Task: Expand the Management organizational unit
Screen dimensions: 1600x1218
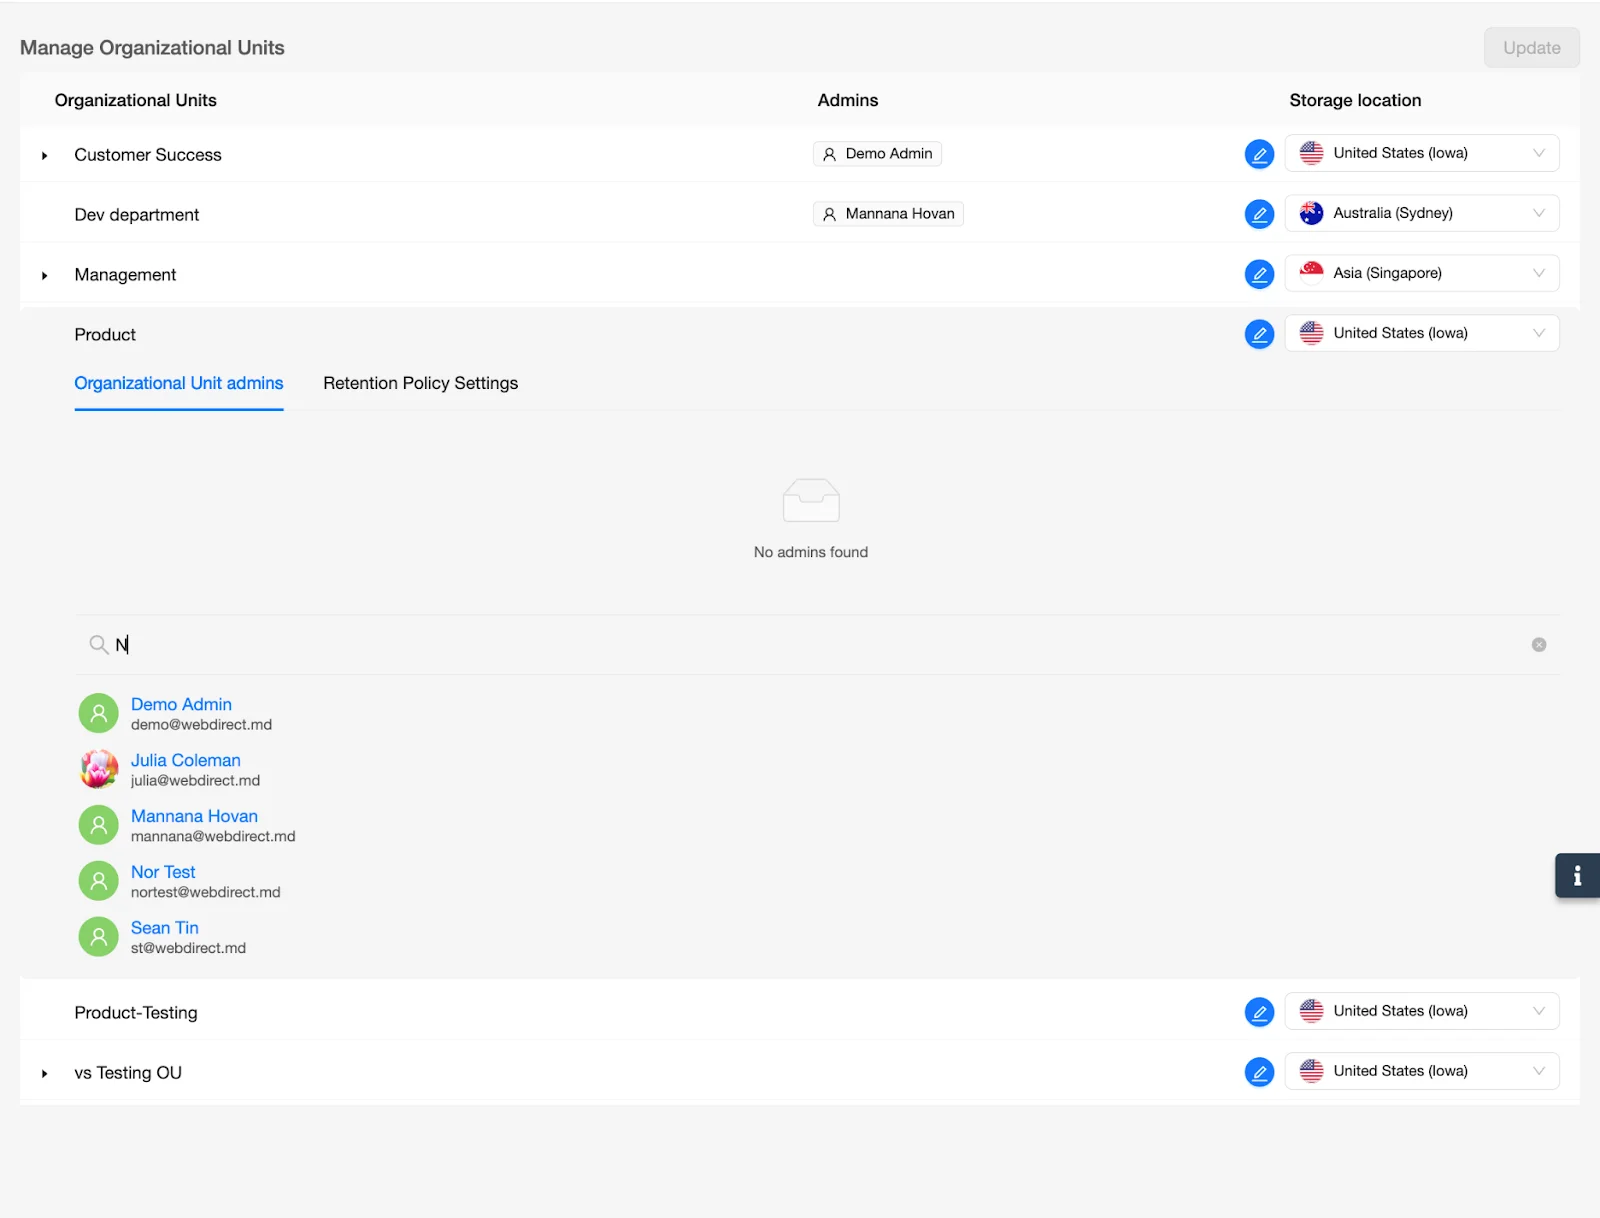Action: pos(44,275)
